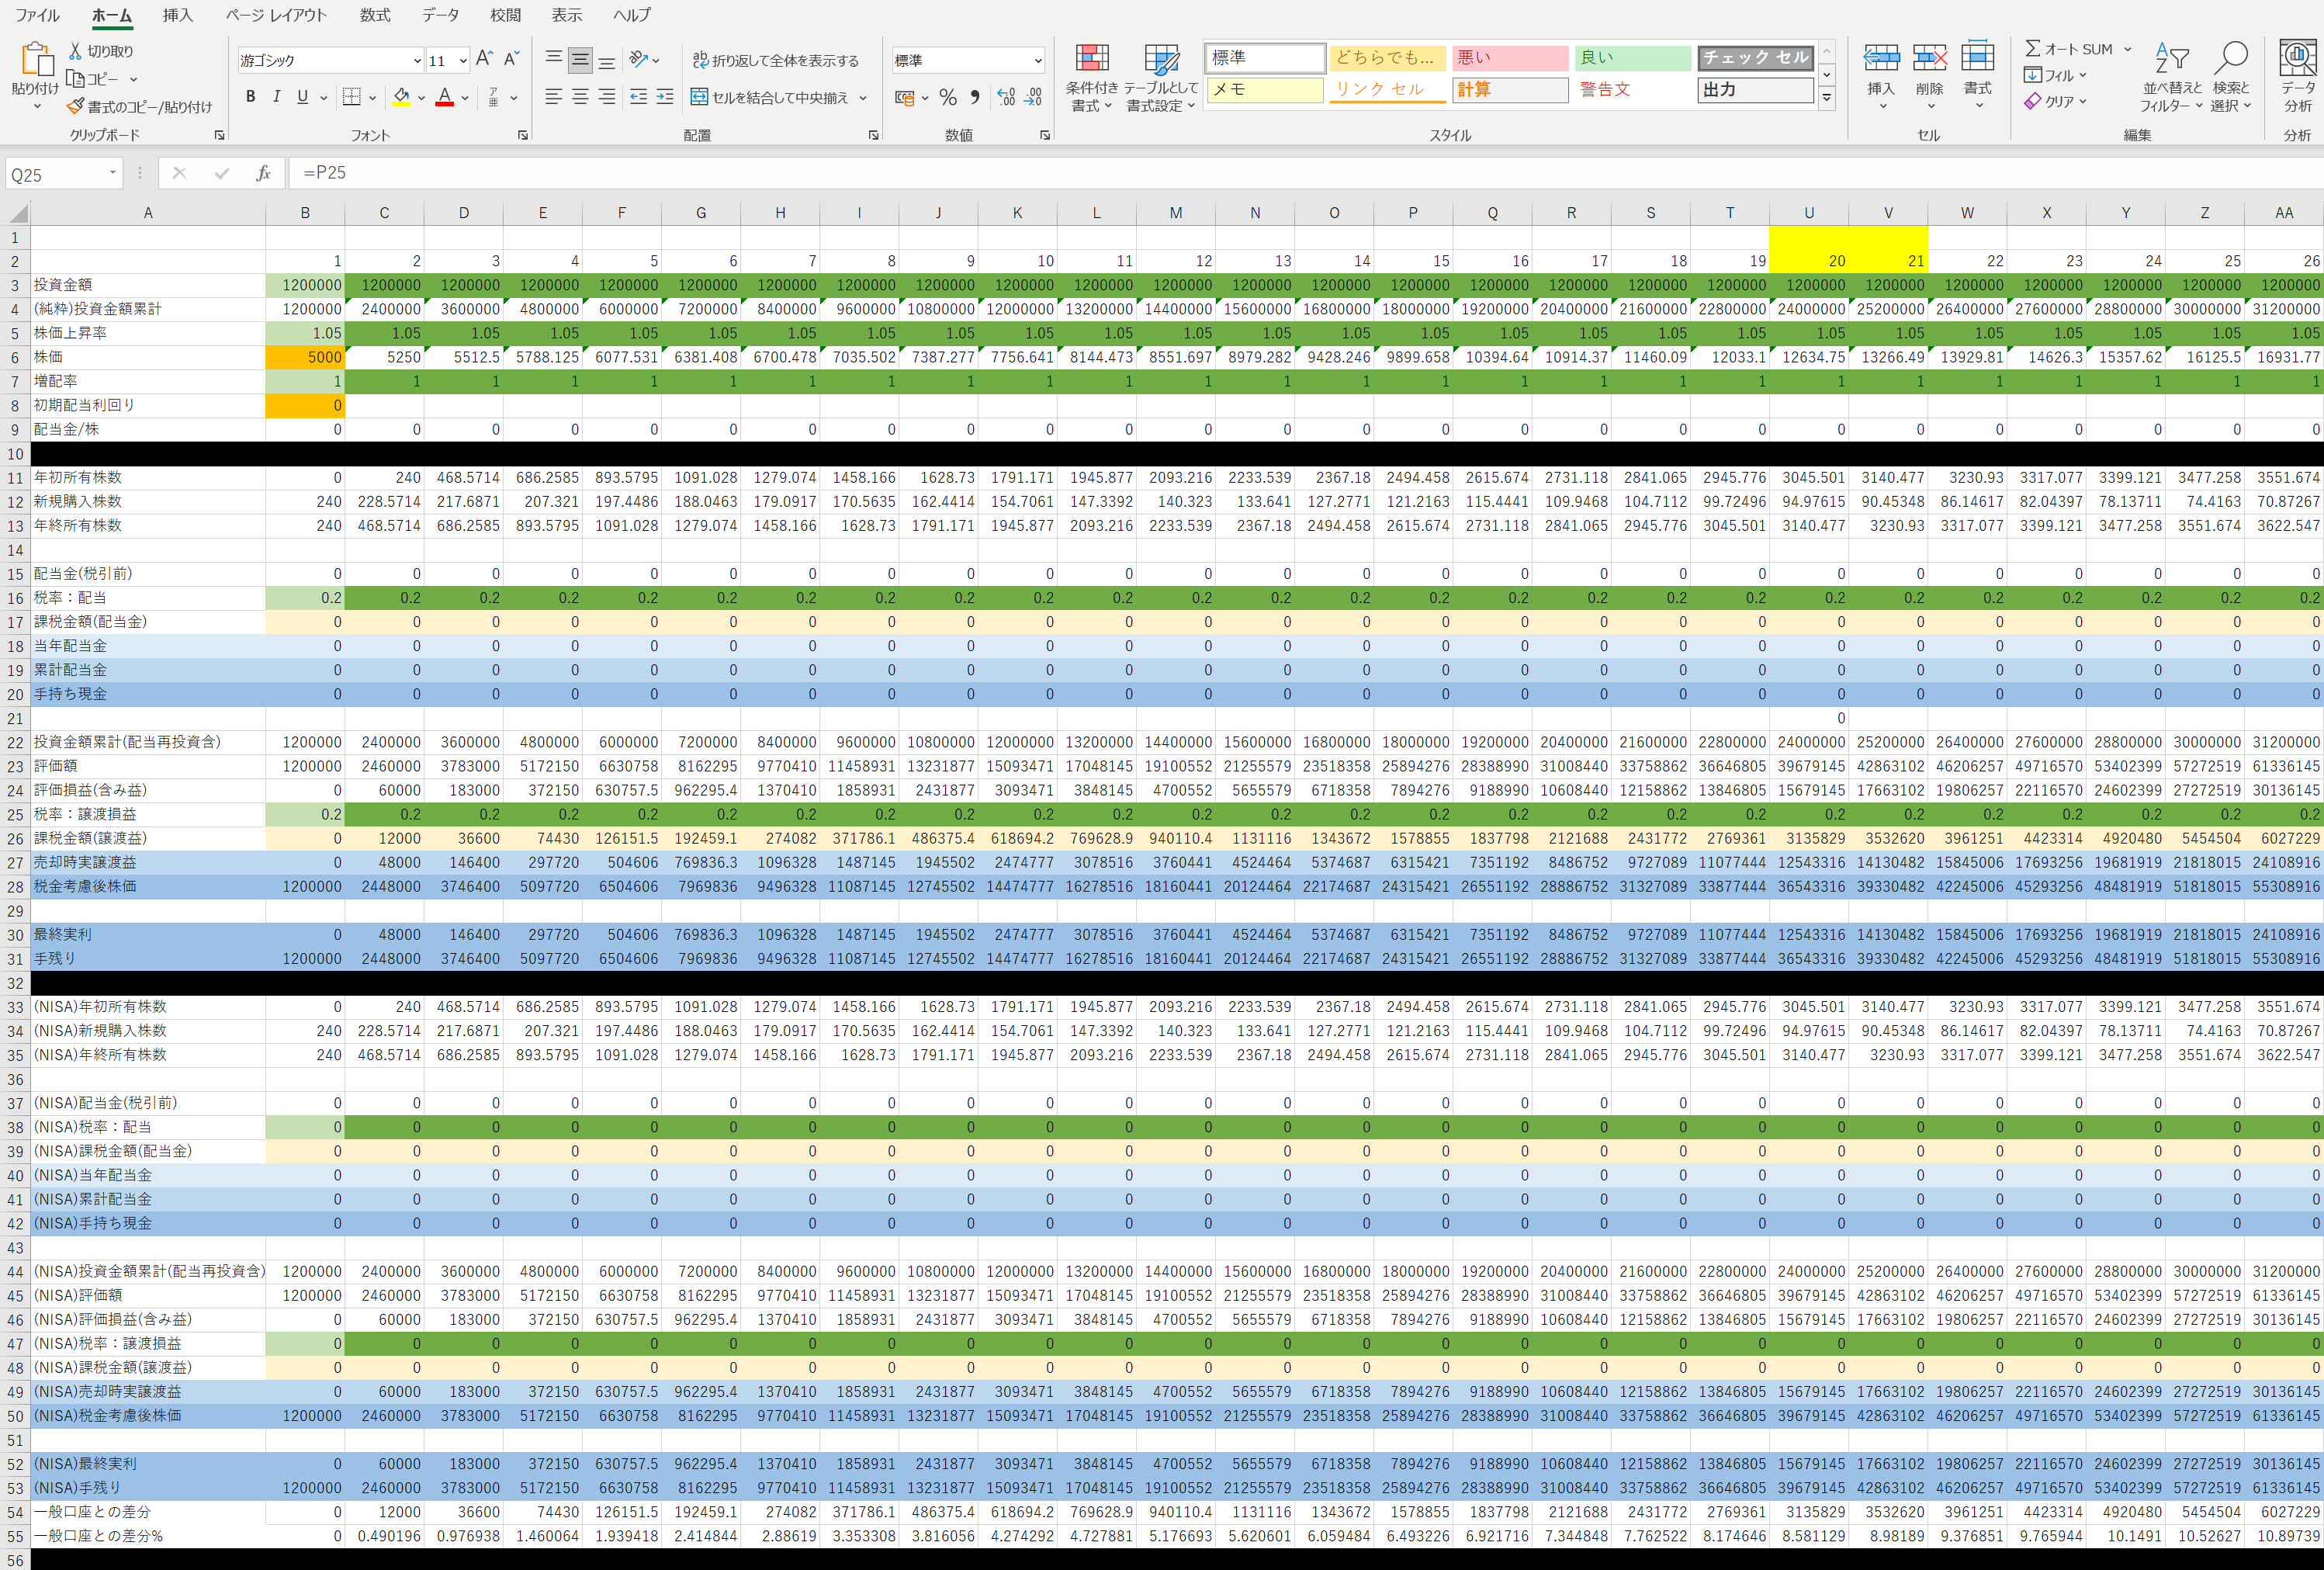
Task: Toggle italic formatting
Action: [x=276, y=97]
